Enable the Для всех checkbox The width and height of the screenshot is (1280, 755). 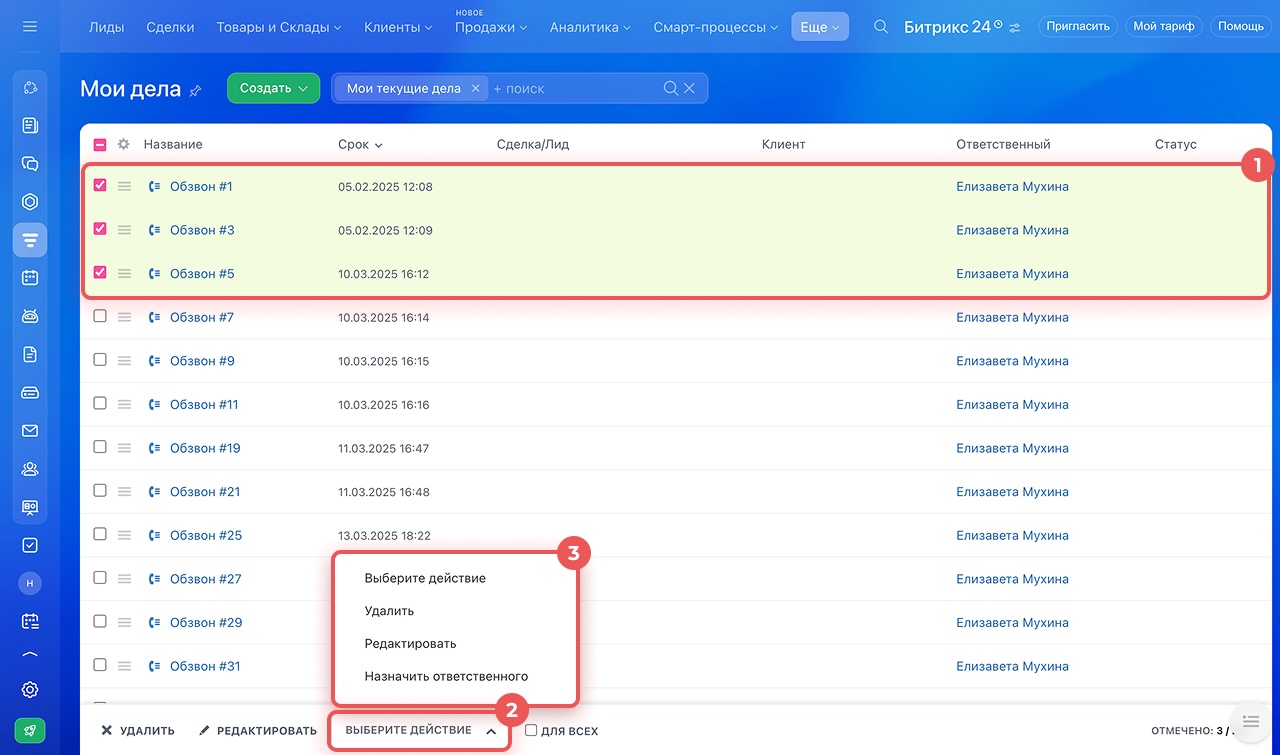tap(531, 730)
